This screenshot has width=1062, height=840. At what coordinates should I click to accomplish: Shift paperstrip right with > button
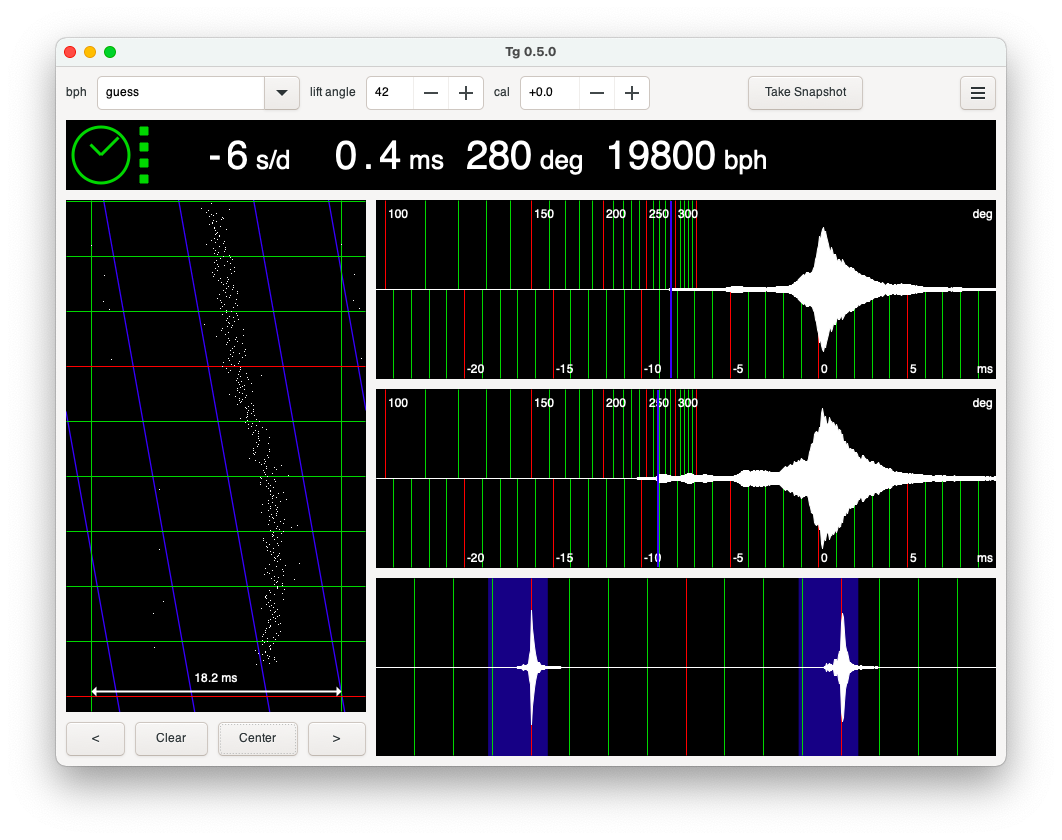coord(336,738)
